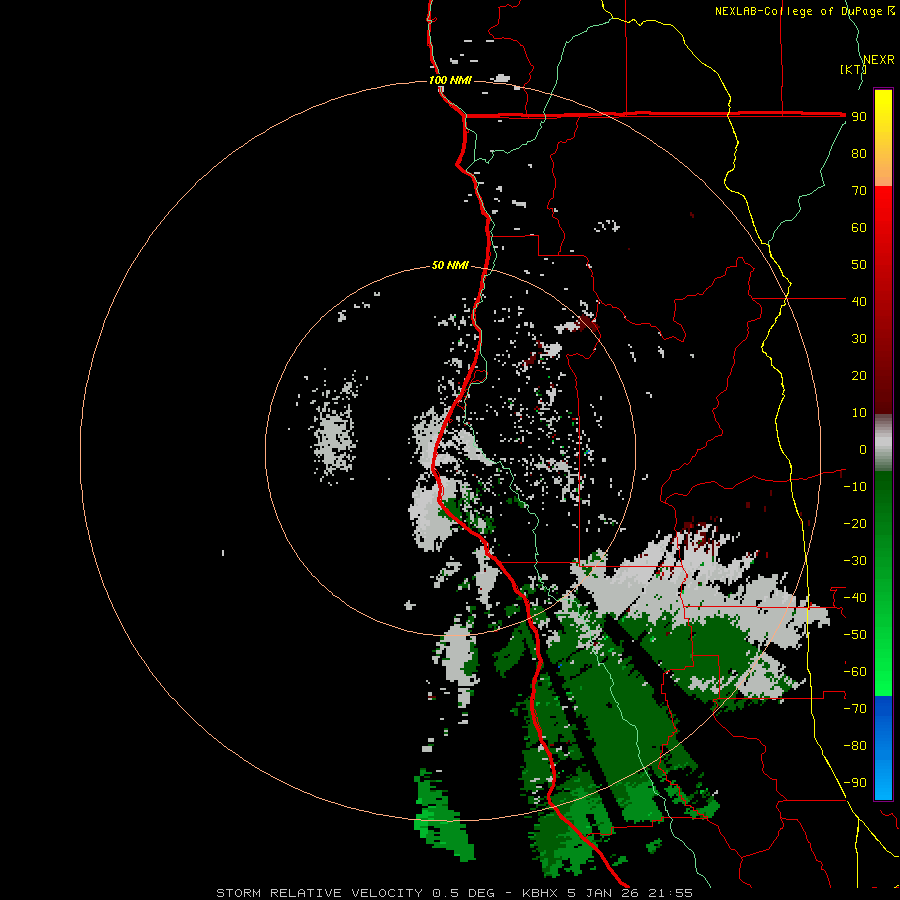Screen dimensions: 900x900
Task: Click the 90 value on the velocity scale
Action: [859, 117]
